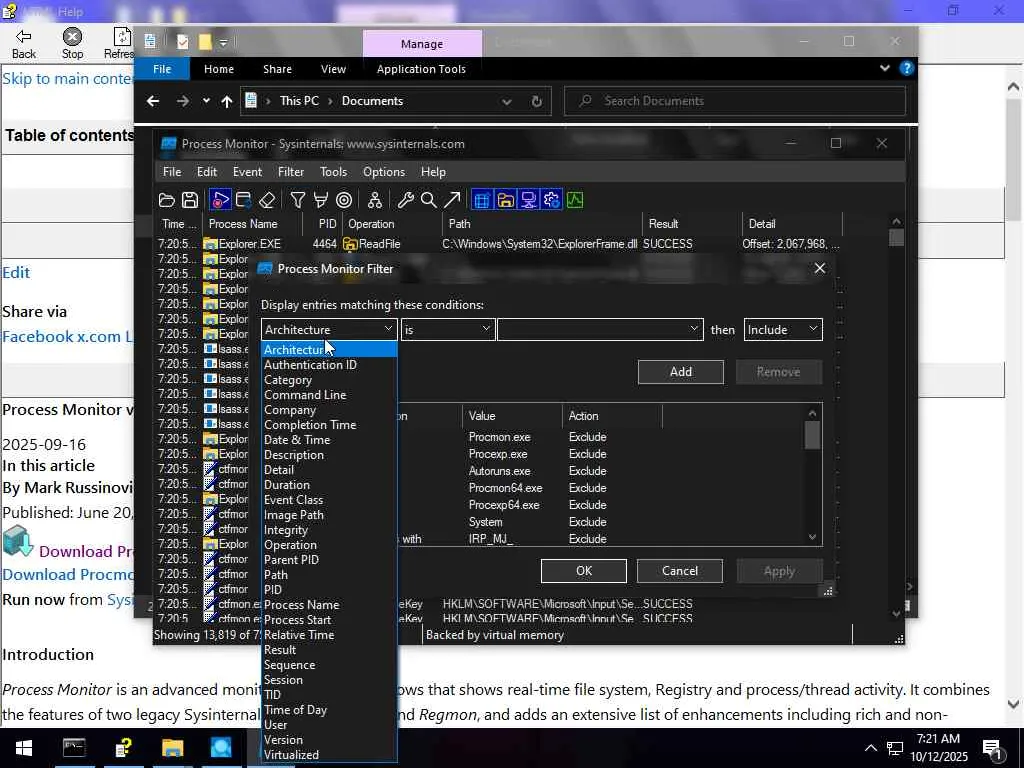Select Operation from the dropdown list

[x=290, y=545]
